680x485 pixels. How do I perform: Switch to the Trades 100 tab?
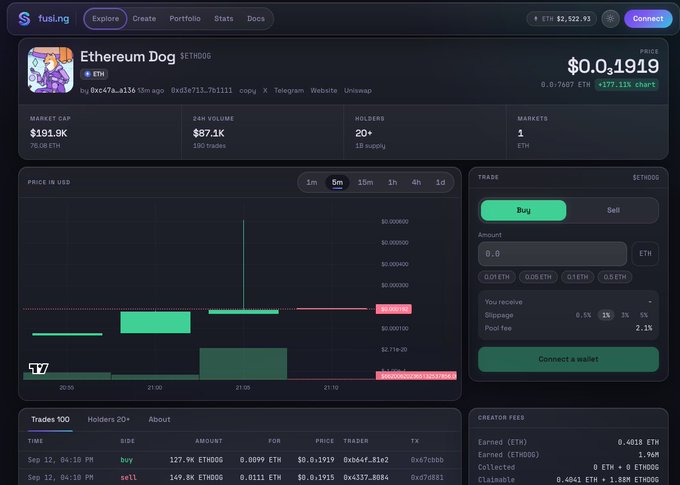pyautogui.click(x=50, y=419)
